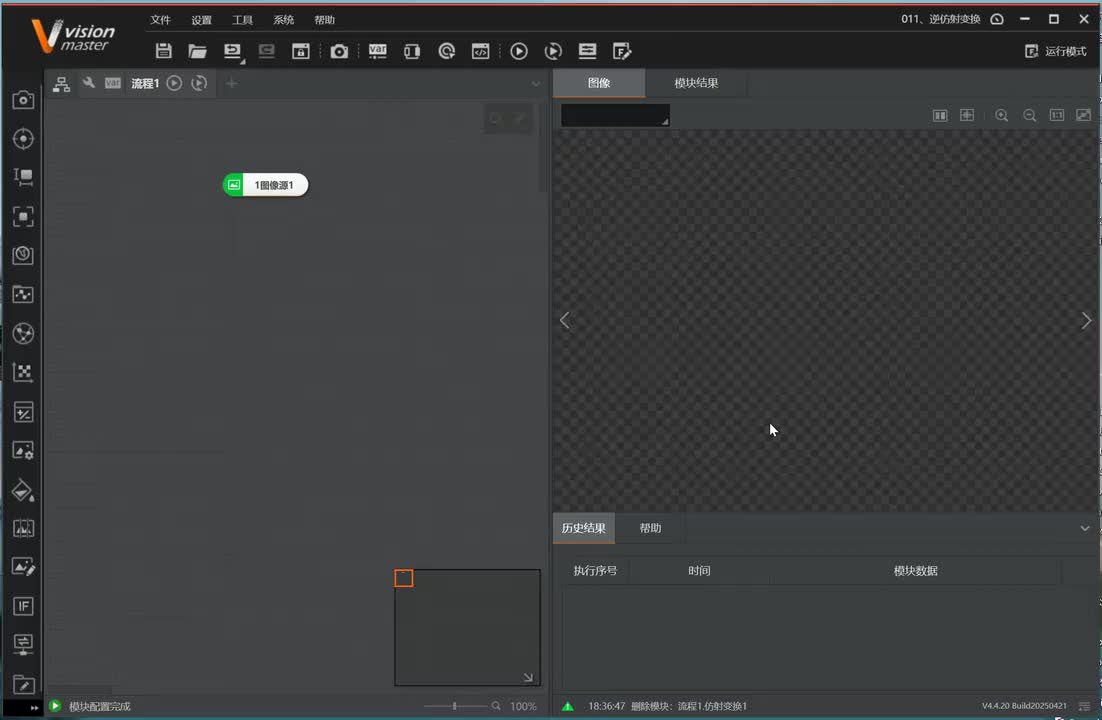Open the measurement tools in sidebar
The height and width of the screenshot is (720, 1102).
pyautogui.click(x=23, y=177)
